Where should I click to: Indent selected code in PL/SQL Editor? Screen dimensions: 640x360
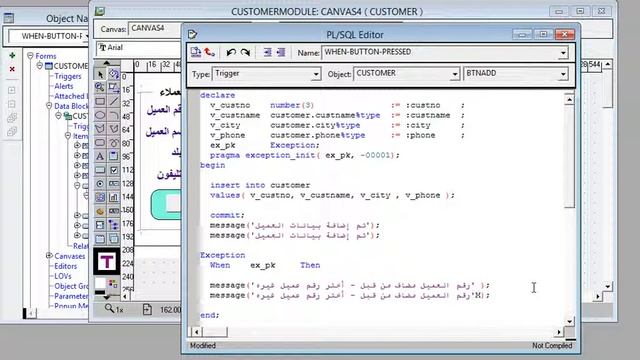(x=267, y=52)
